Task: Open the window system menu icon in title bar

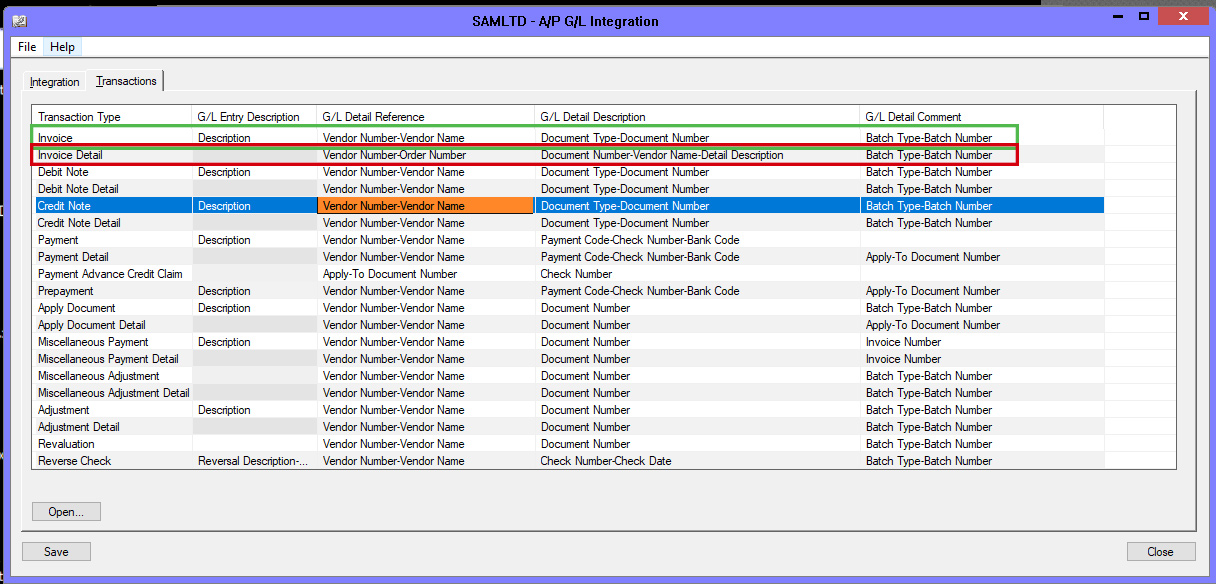Action: tap(20, 20)
